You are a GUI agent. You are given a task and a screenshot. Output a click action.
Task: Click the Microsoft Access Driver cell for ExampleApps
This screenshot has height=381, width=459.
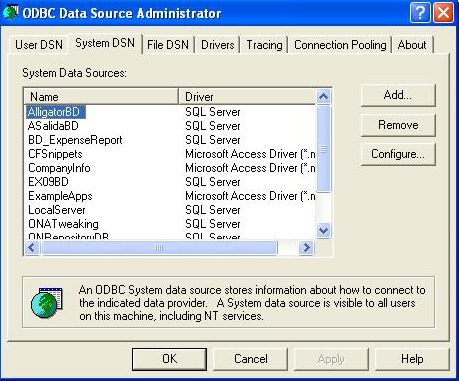[x=250, y=196]
